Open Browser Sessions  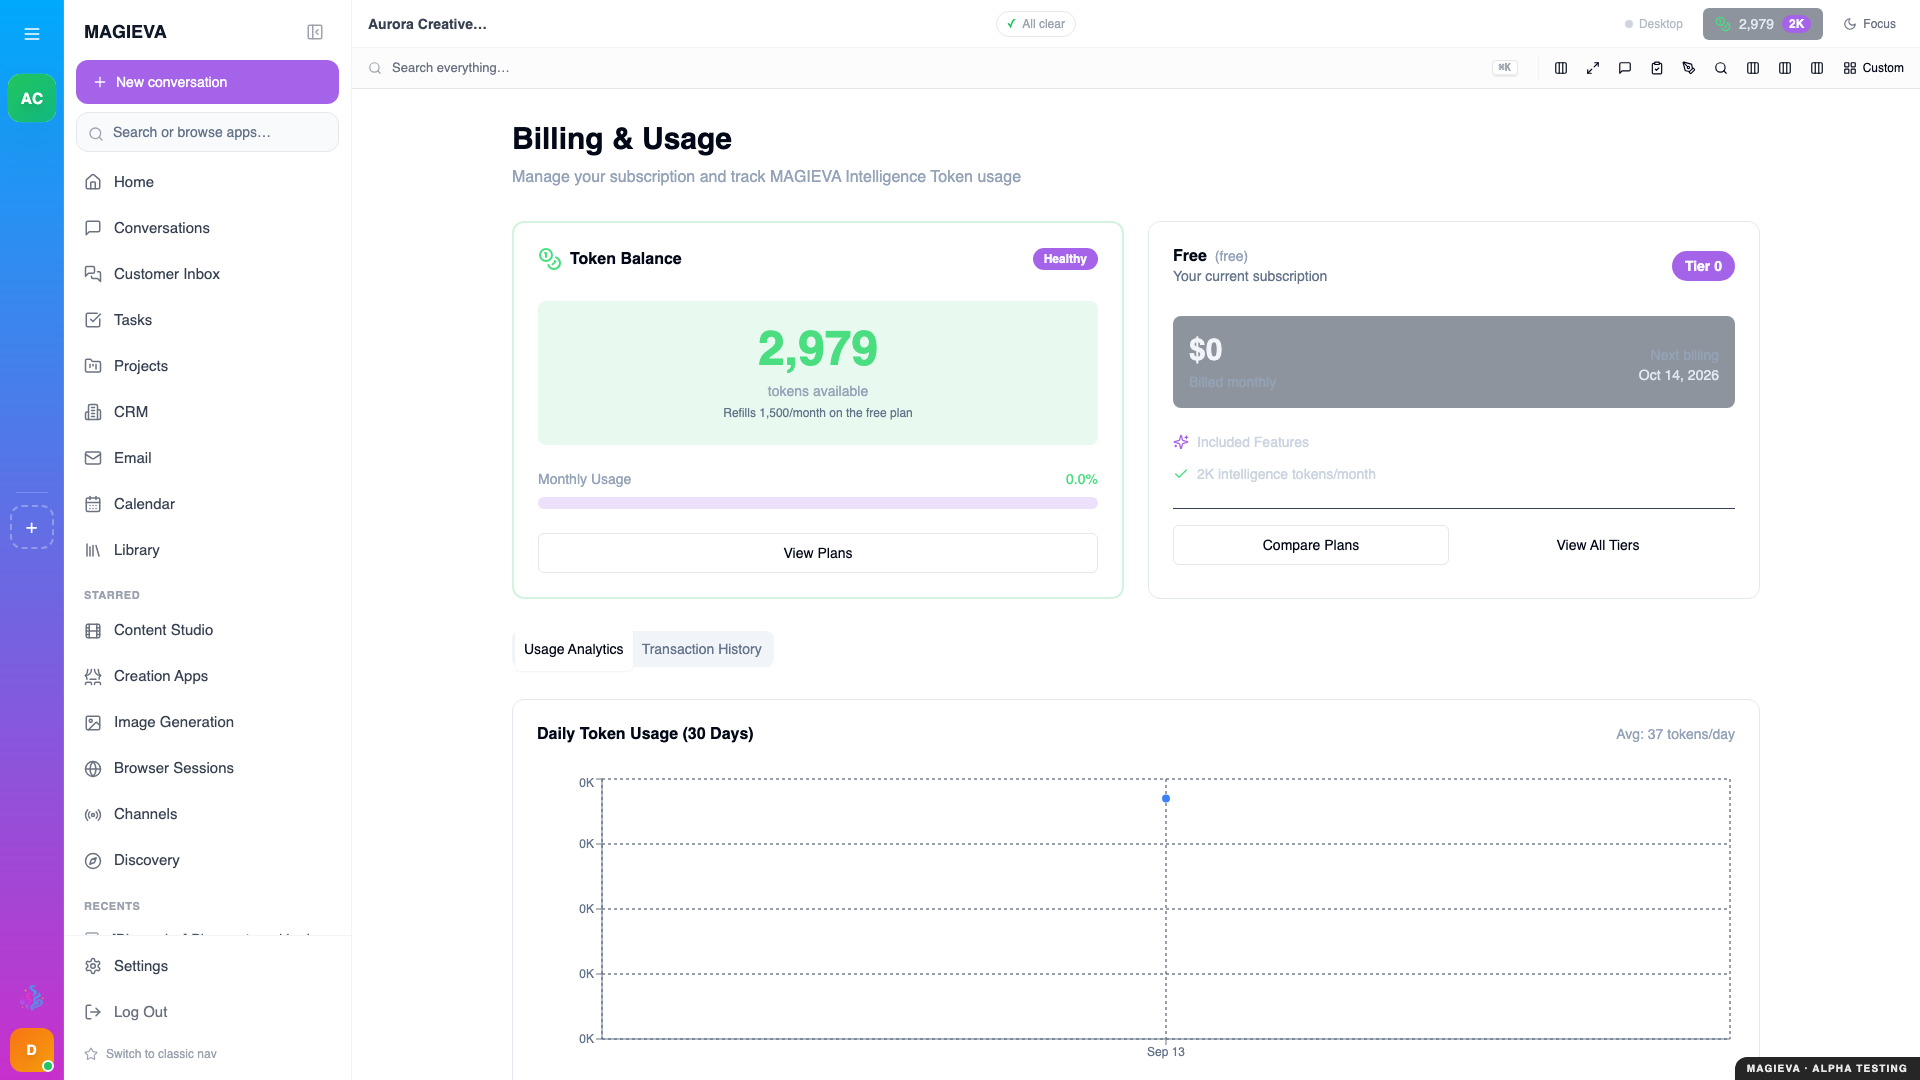[x=208, y=768]
